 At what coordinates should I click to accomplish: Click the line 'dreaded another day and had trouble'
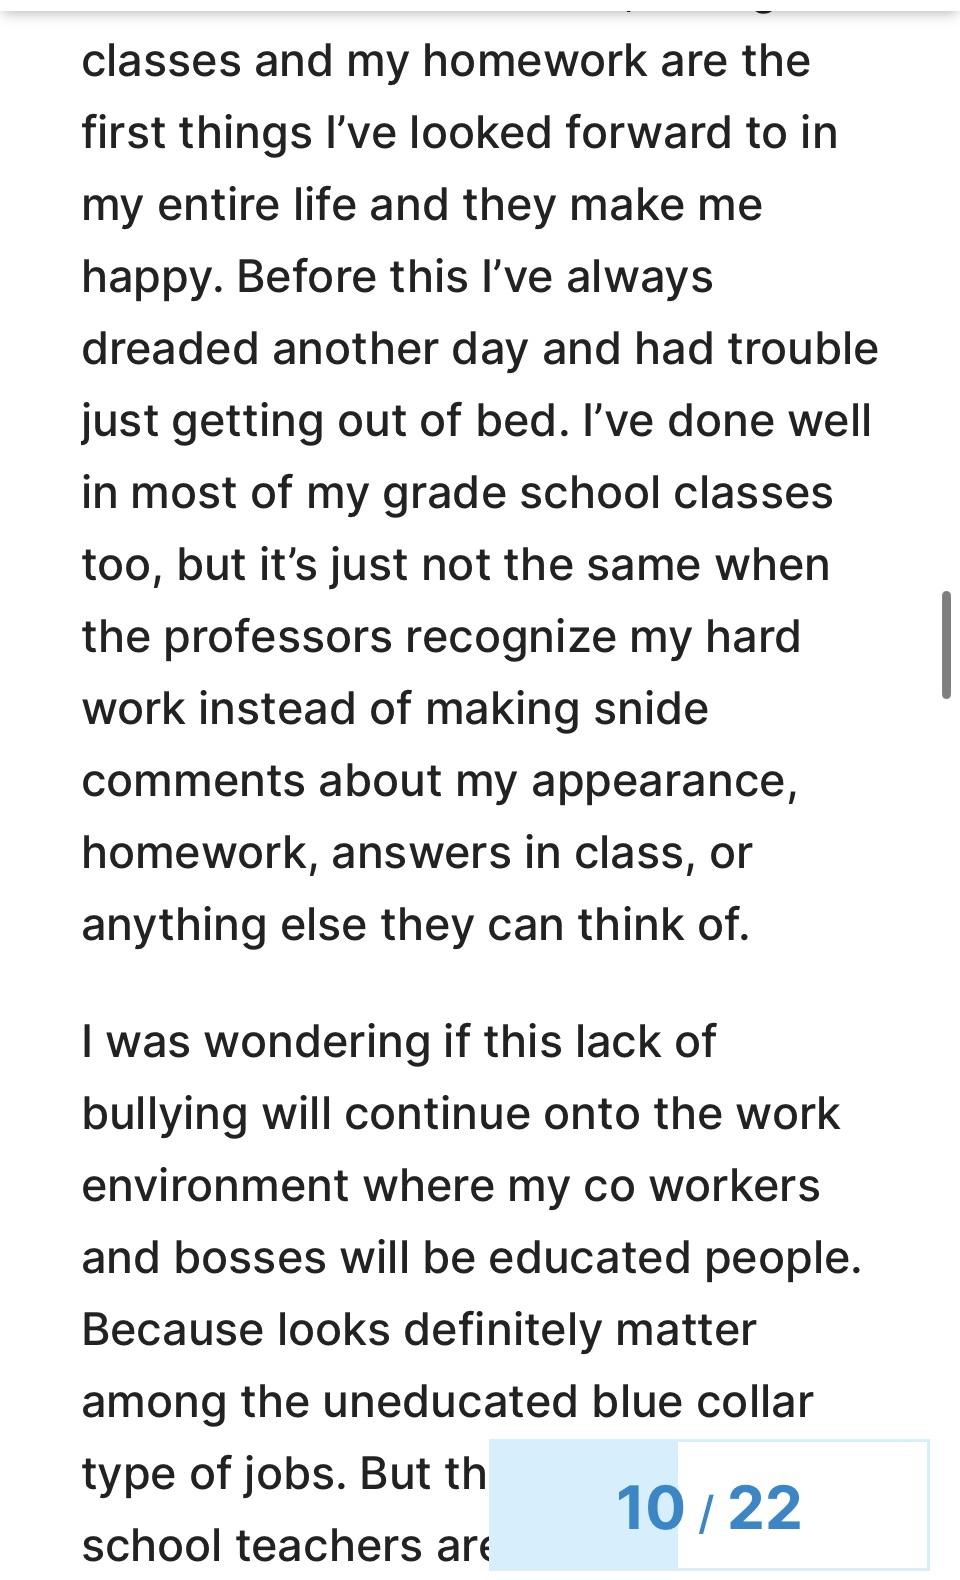click(479, 349)
